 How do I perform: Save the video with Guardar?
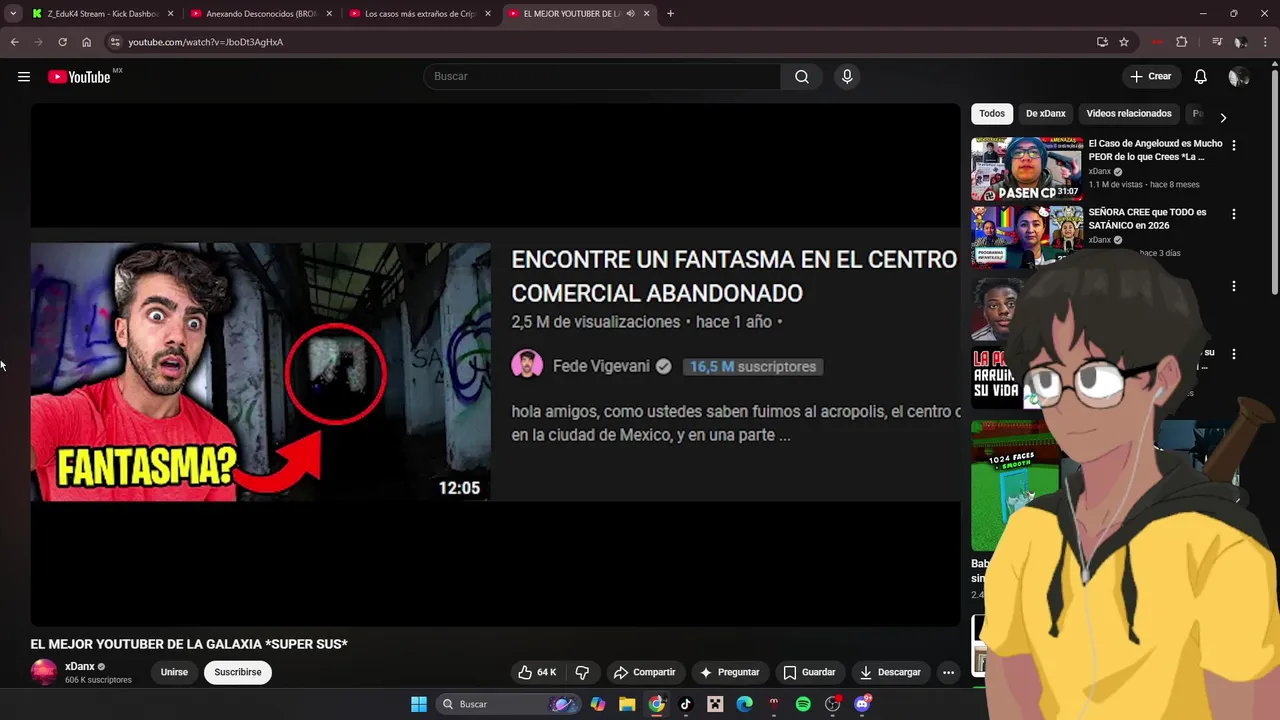pyautogui.click(x=809, y=672)
